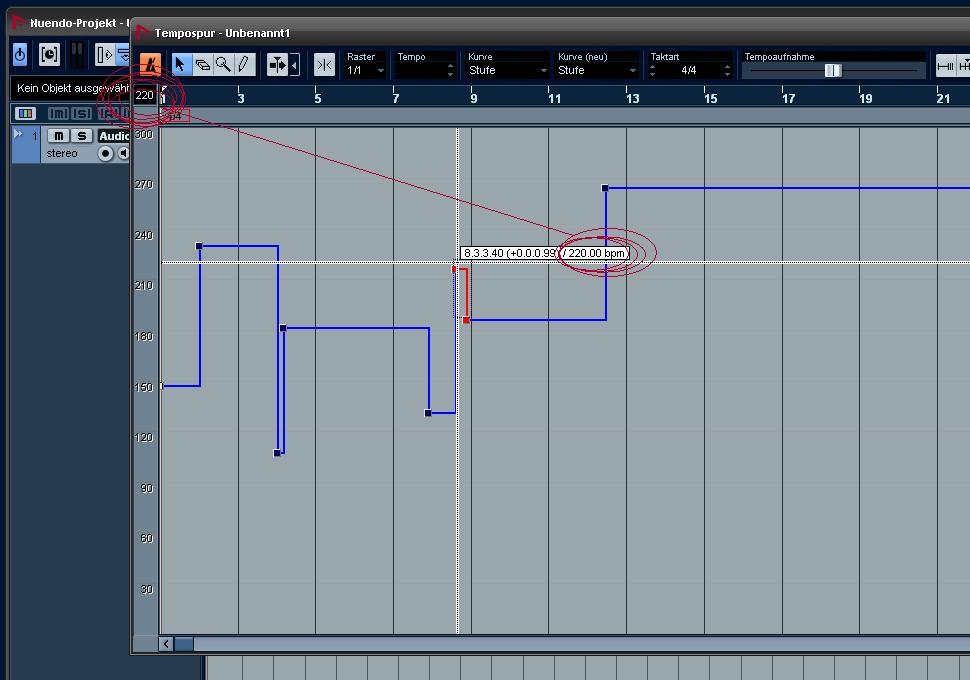The image size is (970, 680).
Task: Click the small arrow beside Autoscroll
Action: [295, 64]
